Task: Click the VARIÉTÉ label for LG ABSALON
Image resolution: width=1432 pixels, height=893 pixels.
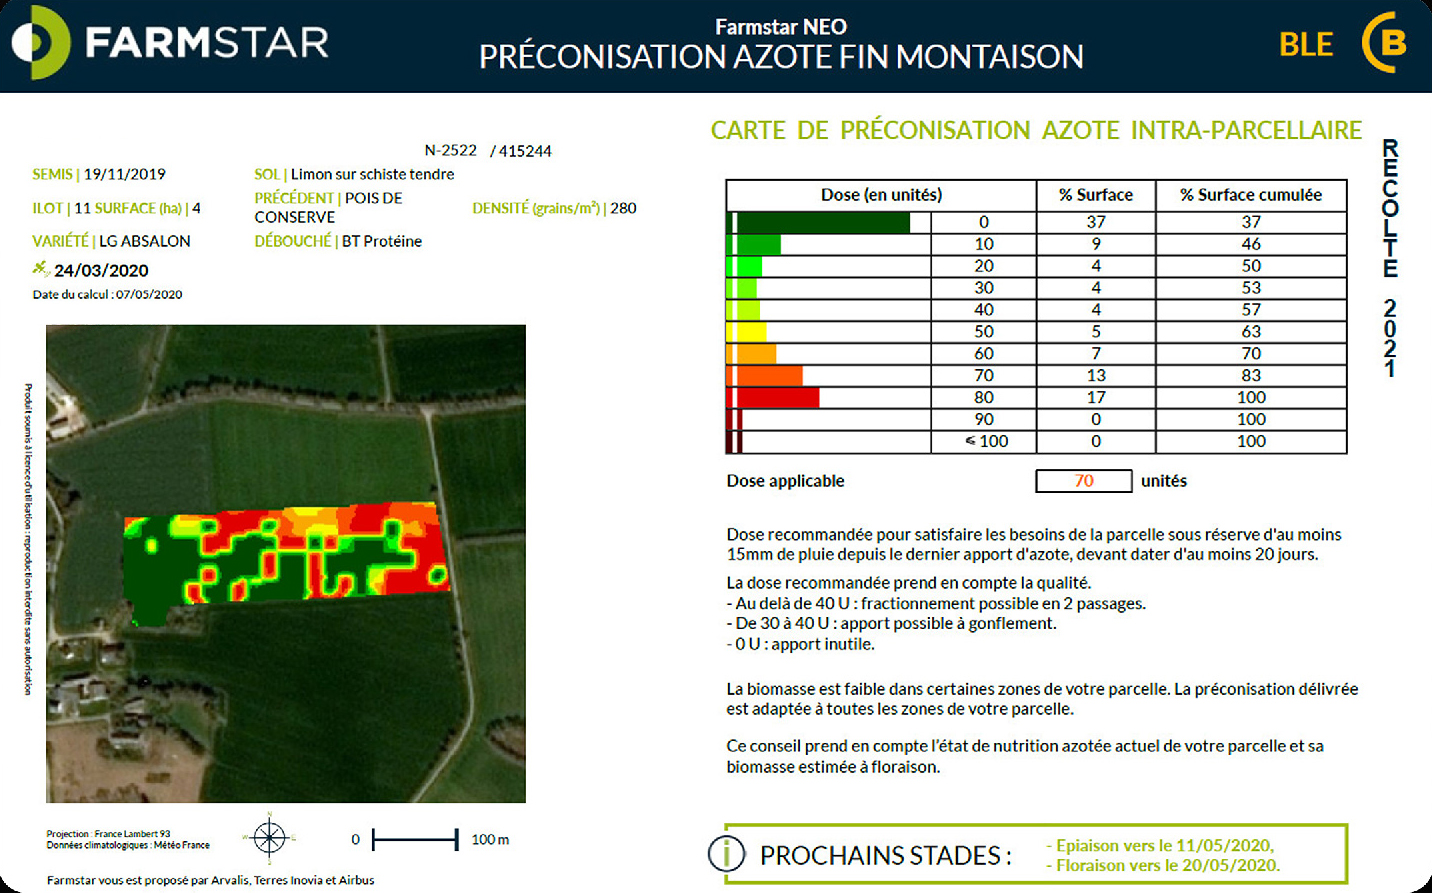Action: coord(60,241)
